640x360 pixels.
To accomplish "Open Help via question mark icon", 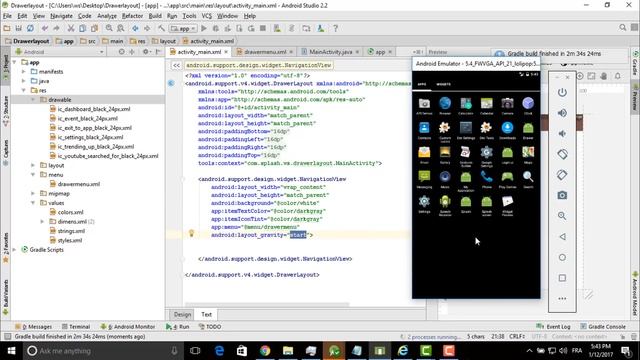I will click(x=336, y=28).
